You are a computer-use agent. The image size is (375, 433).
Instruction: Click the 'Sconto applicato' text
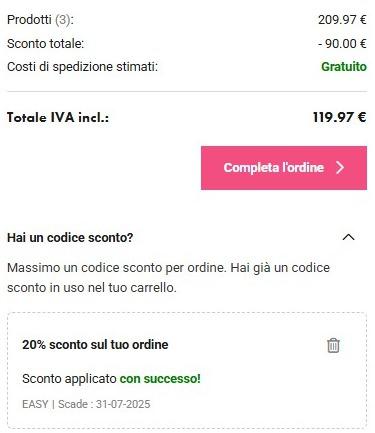69,379
